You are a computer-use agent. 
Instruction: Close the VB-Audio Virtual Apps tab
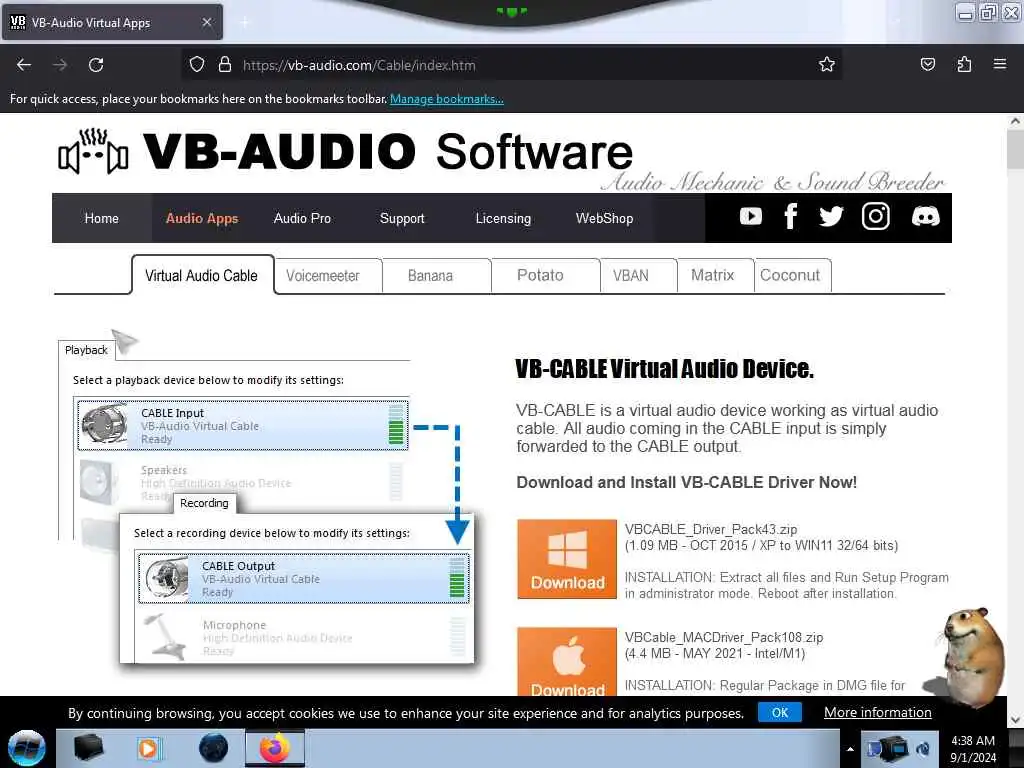(x=207, y=22)
